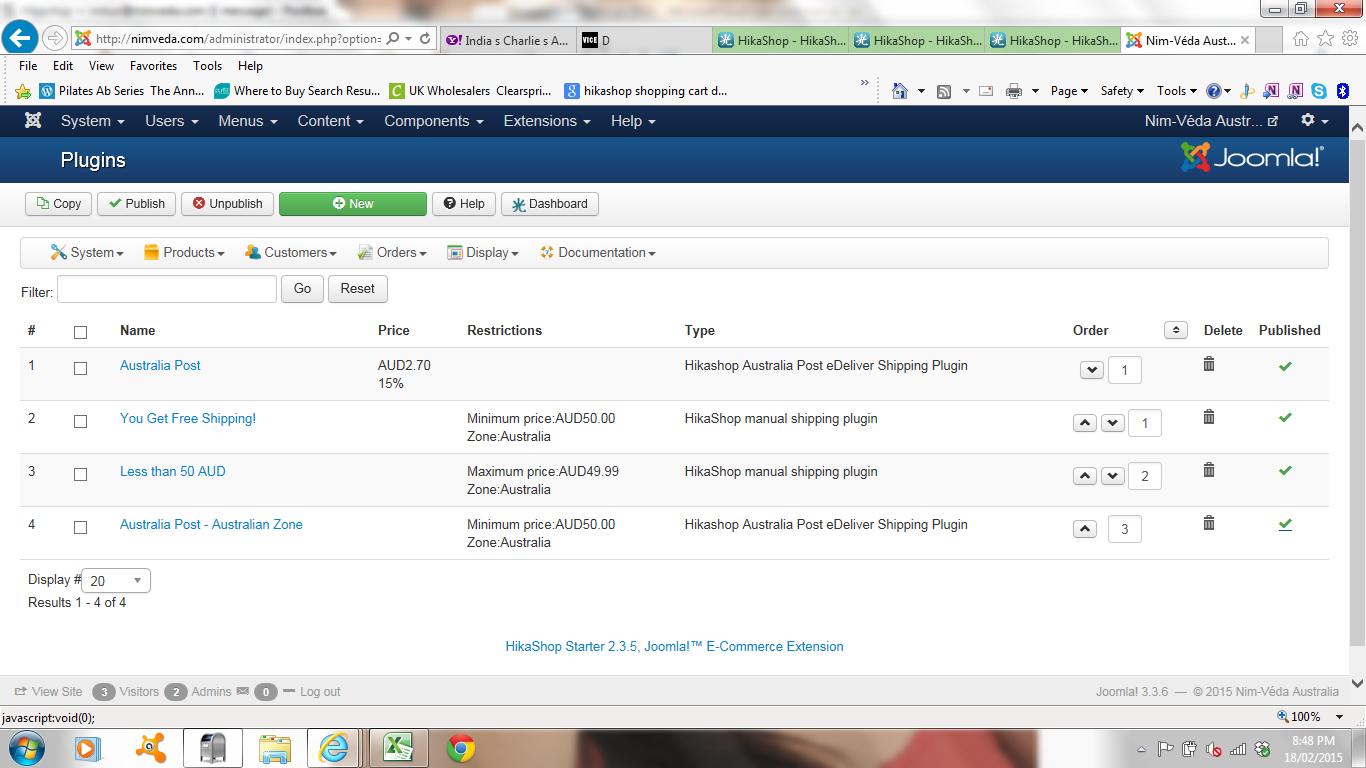Viewport: 1366px width, 768px height.
Task: Save the ordering with the Order column icon
Action: point(1176,330)
